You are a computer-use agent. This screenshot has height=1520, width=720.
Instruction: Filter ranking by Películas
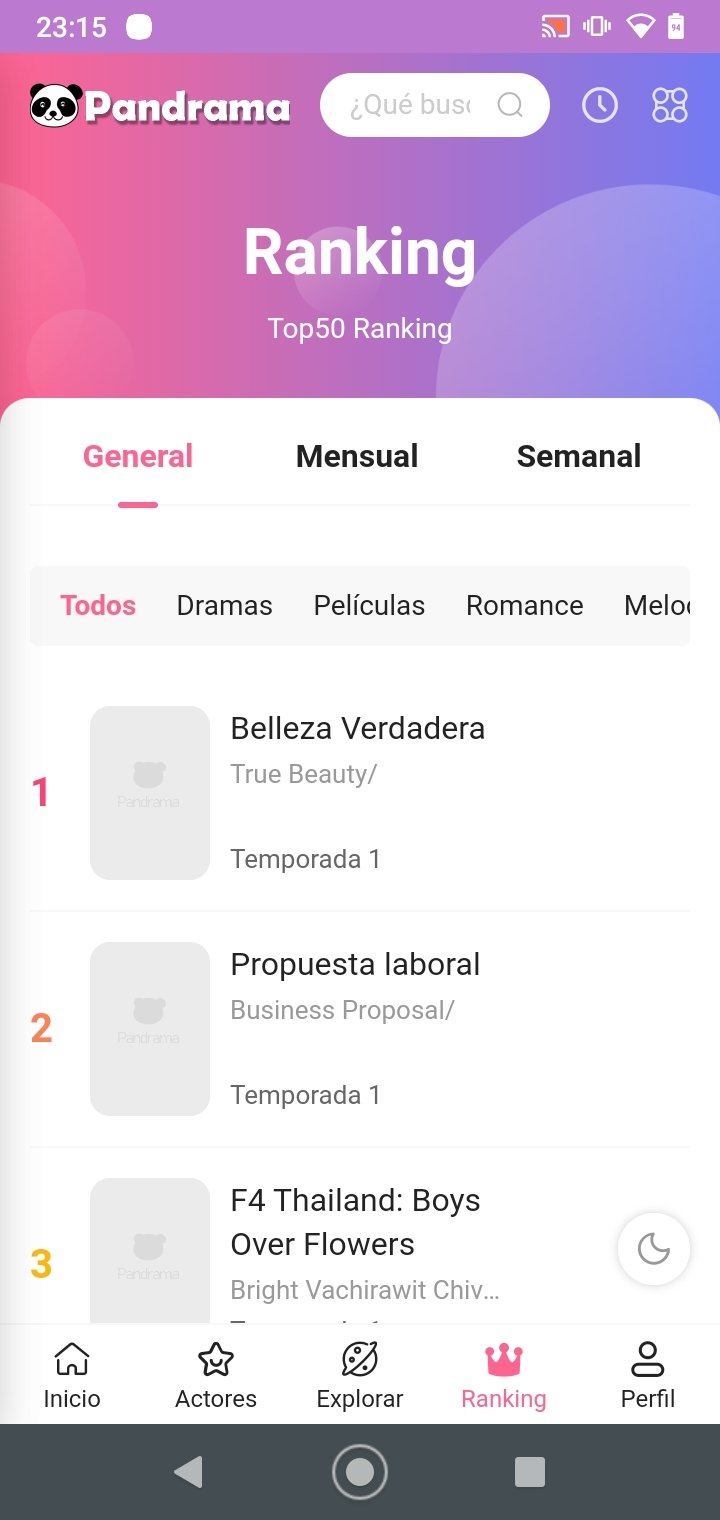(x=369, y=605)
